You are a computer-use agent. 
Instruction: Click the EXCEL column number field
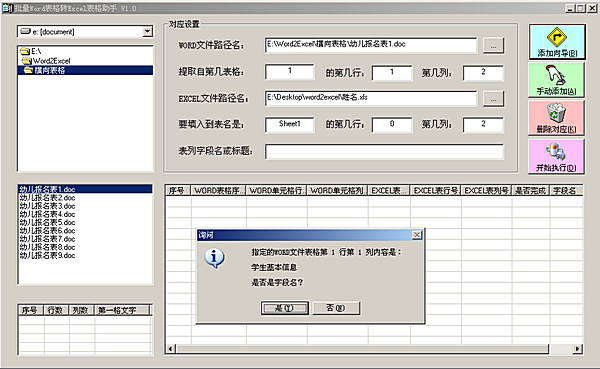(483, 125)
